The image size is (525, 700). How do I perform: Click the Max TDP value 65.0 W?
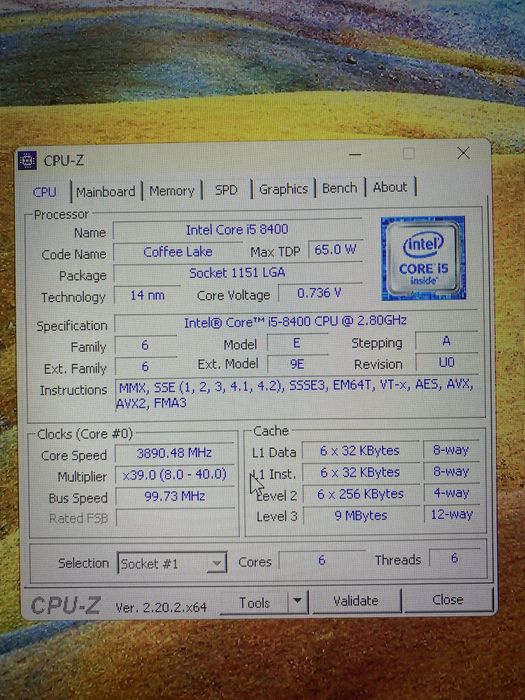pos(335,250)
